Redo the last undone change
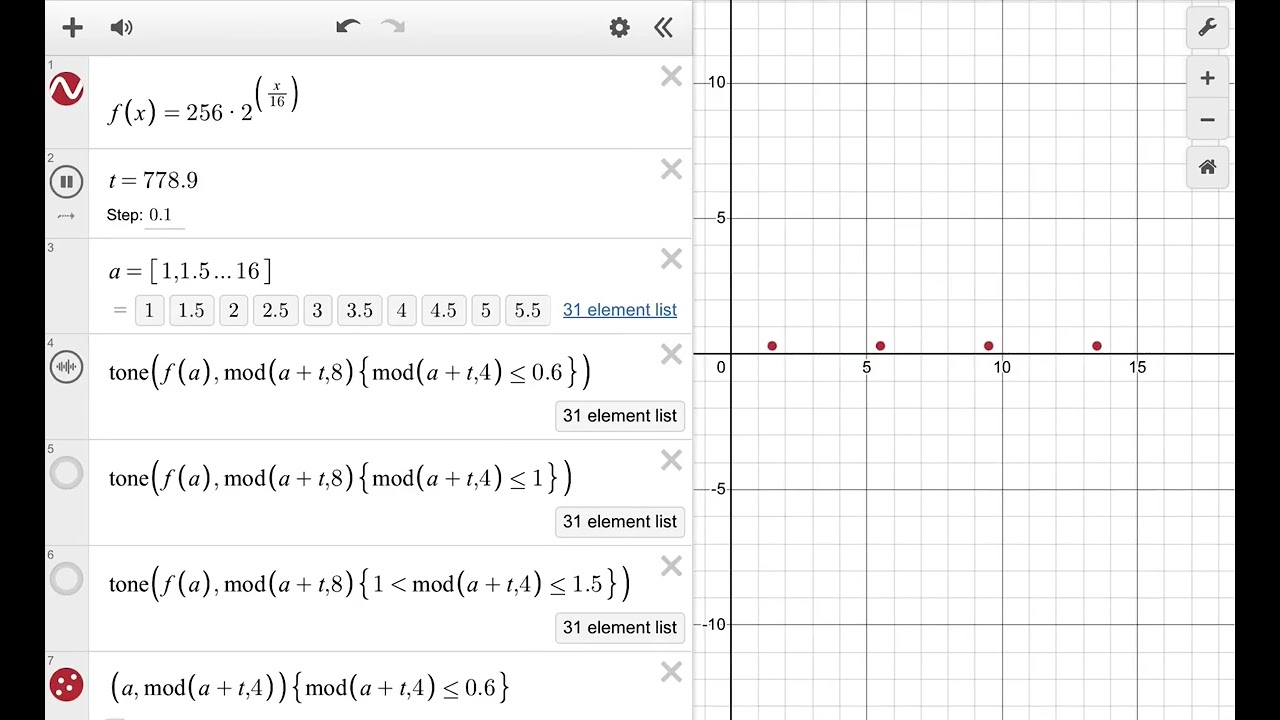Image resolution: width=1280 pixels, height=720 pixels. (x=393, y=27)
